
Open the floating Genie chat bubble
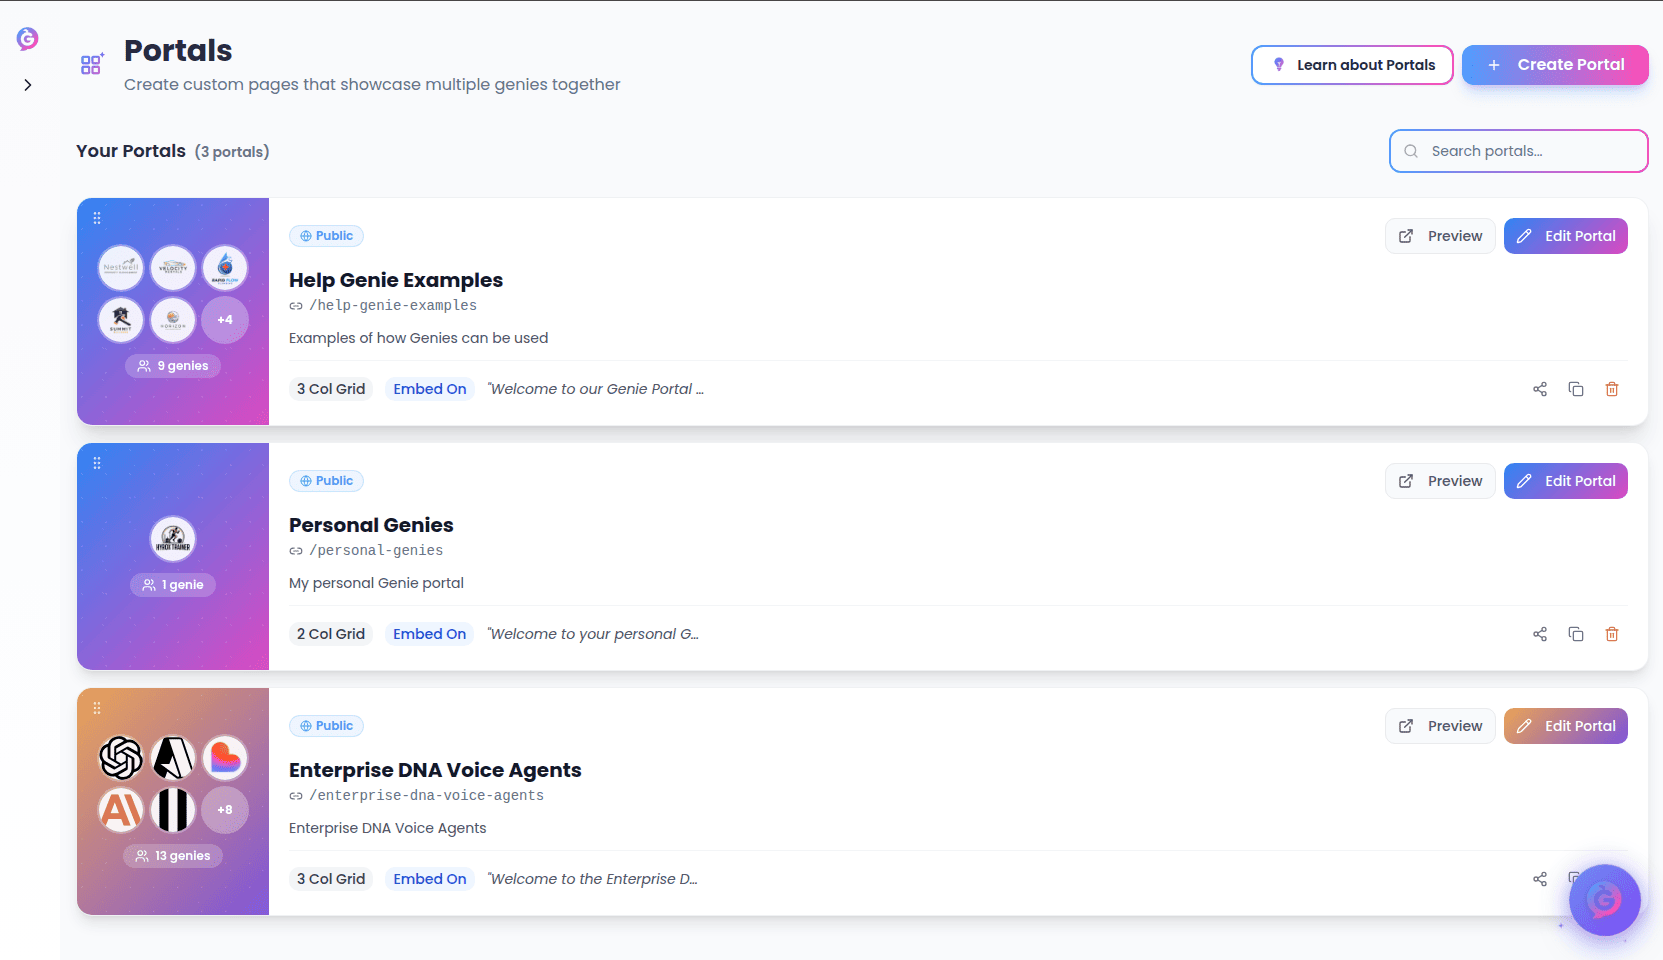click(x=1604, y=900)
